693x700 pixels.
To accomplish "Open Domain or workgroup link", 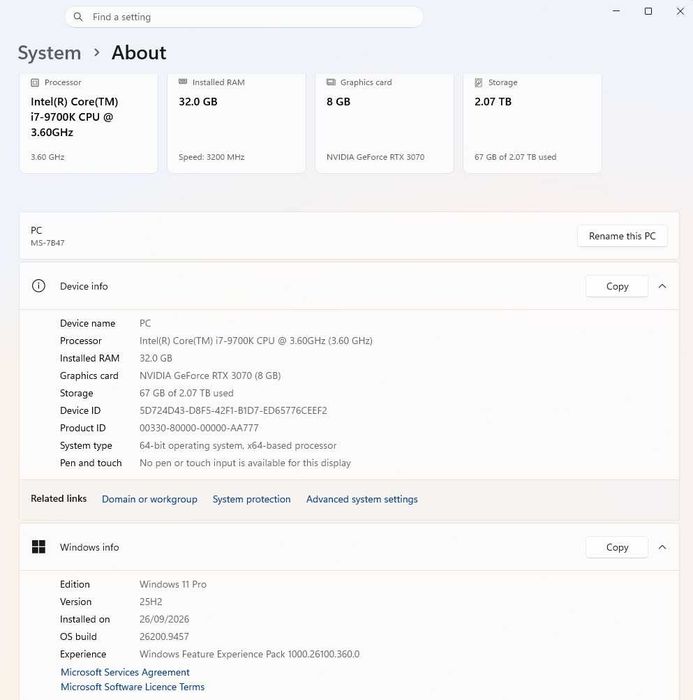I will (x=150, y=499).
